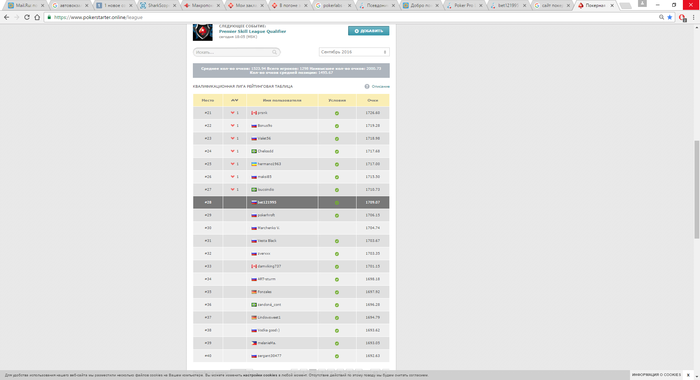Click the magnifier icon in the search field

[275, 52]
